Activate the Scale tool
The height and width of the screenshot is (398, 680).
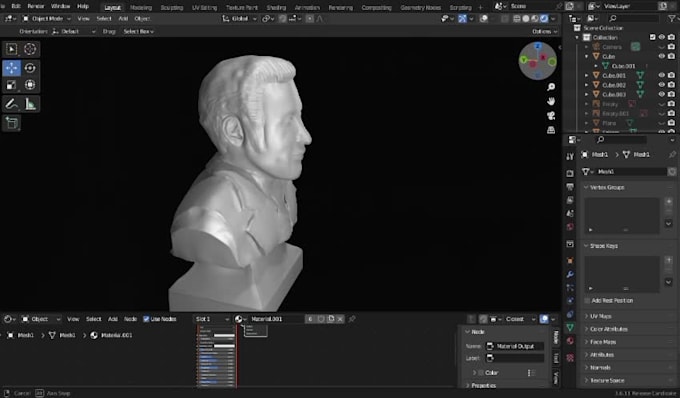(12, 85)
